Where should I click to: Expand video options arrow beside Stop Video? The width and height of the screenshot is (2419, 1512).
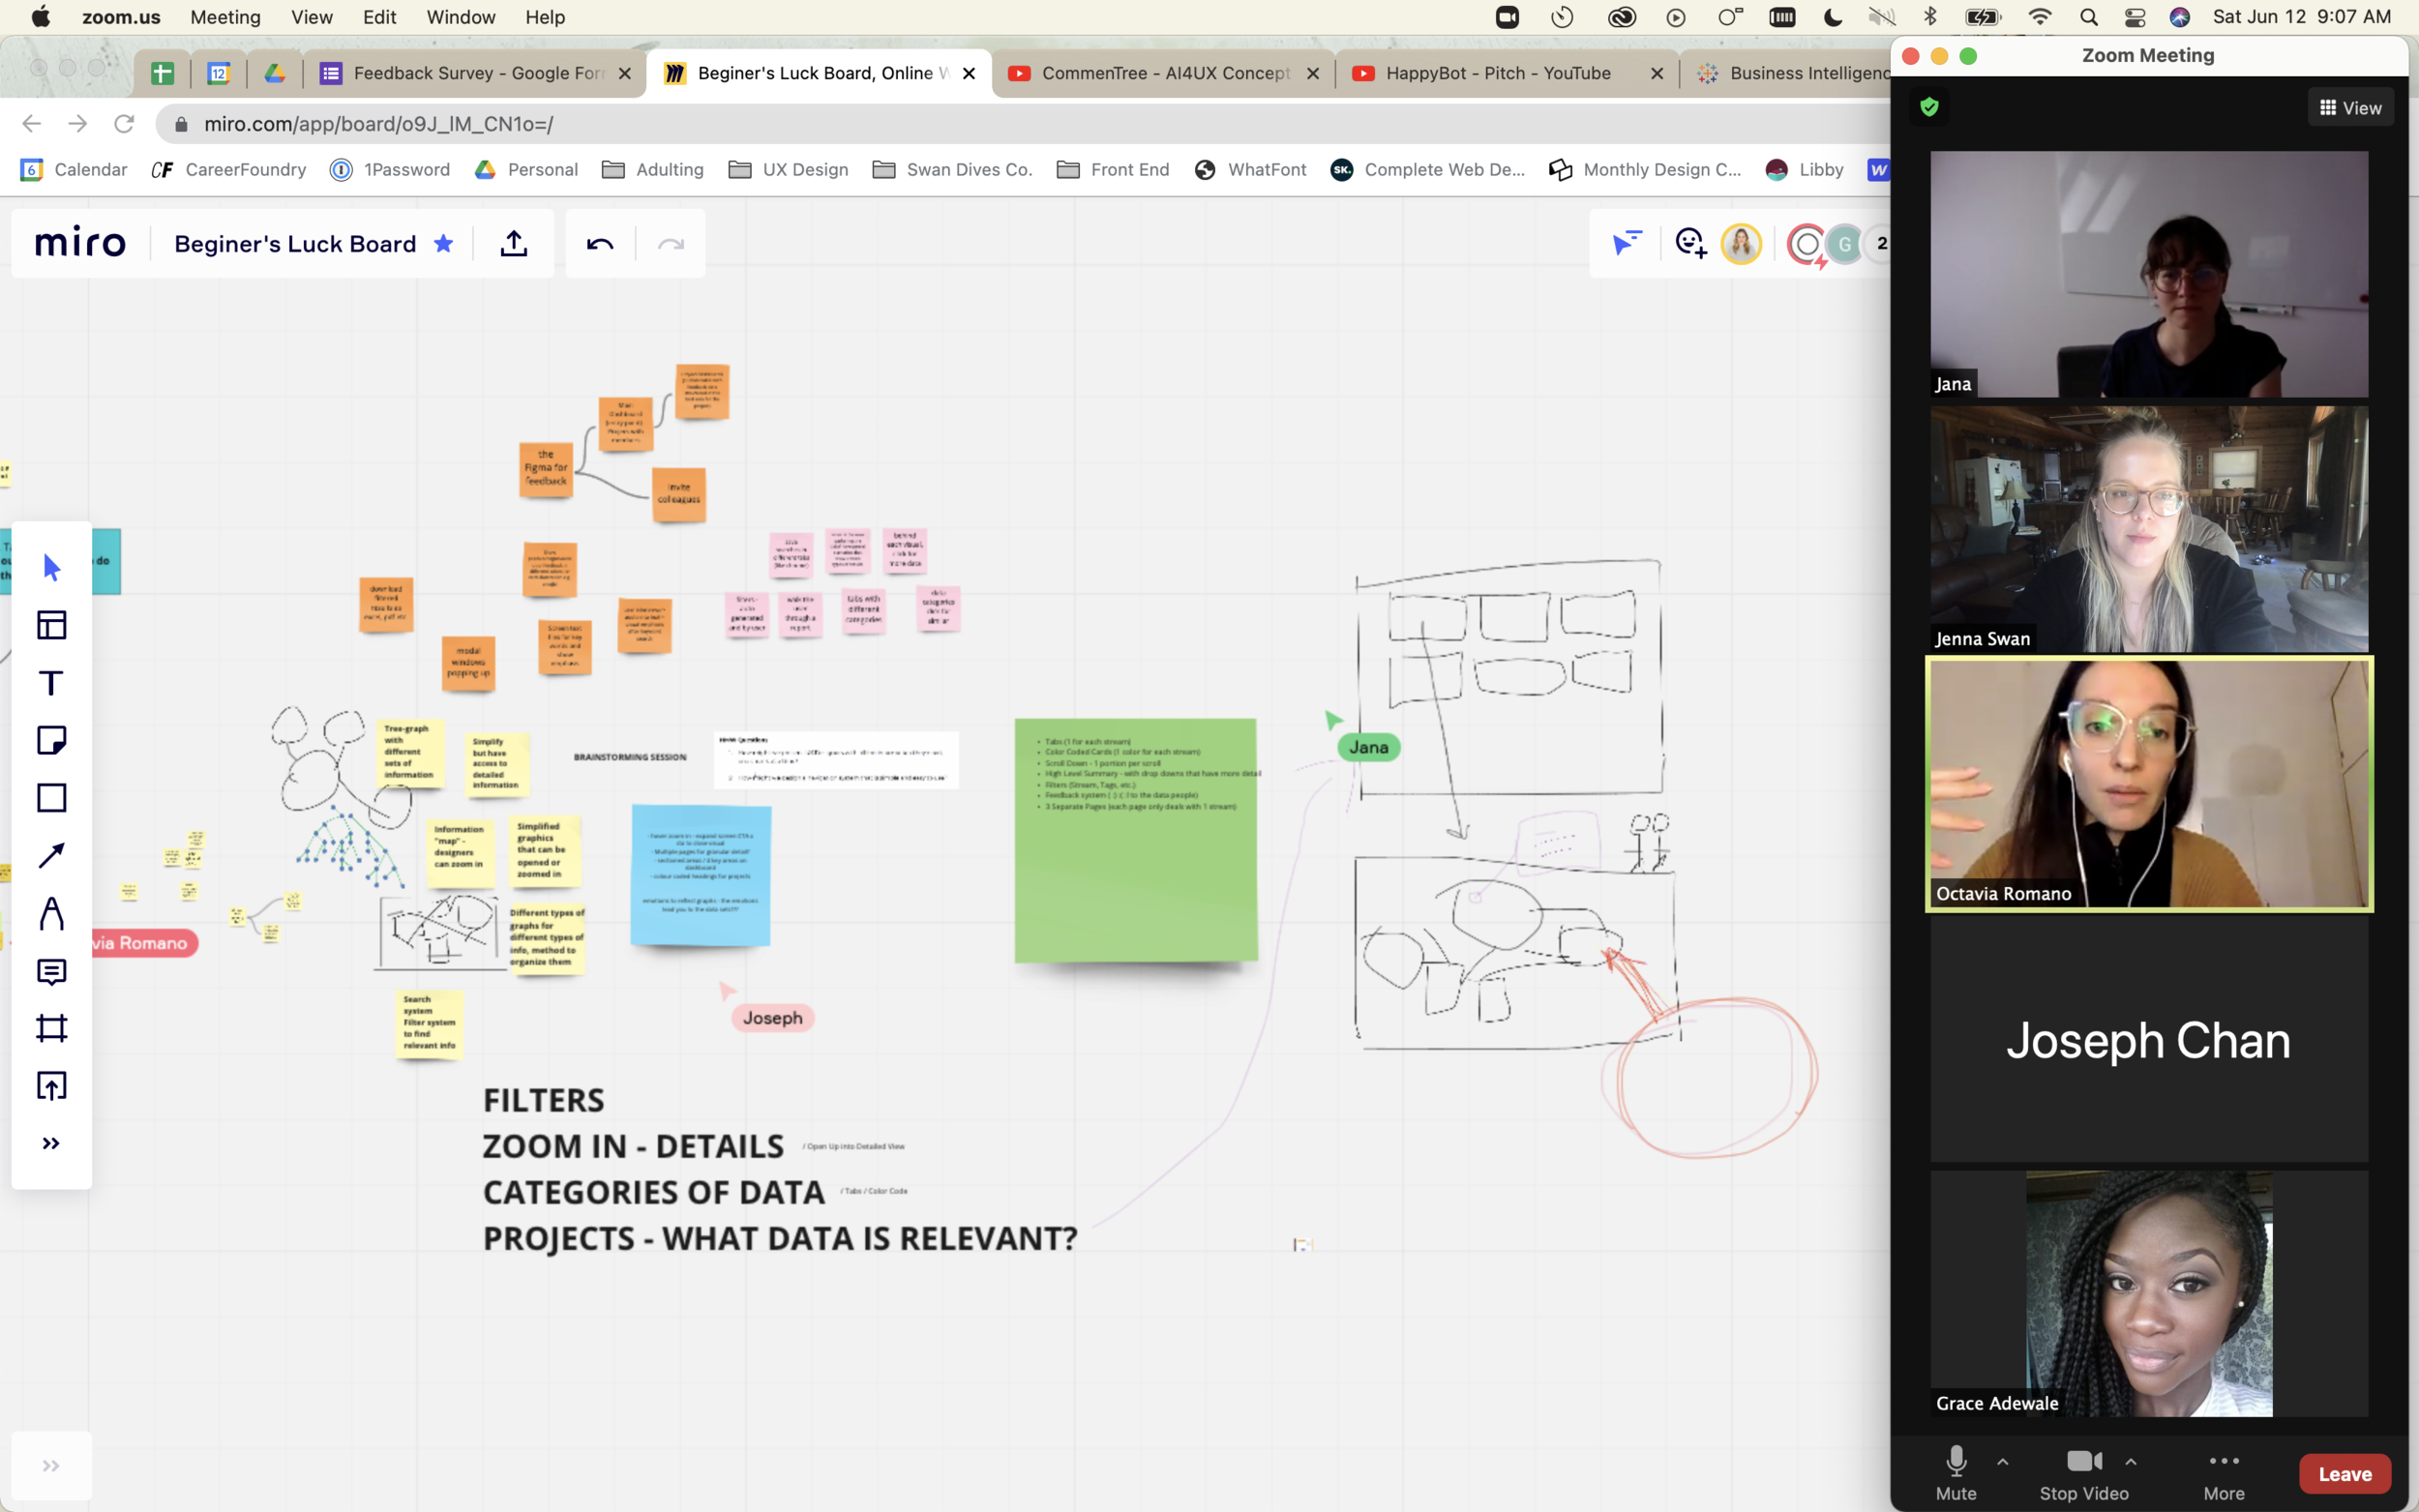point(2131,1461)
